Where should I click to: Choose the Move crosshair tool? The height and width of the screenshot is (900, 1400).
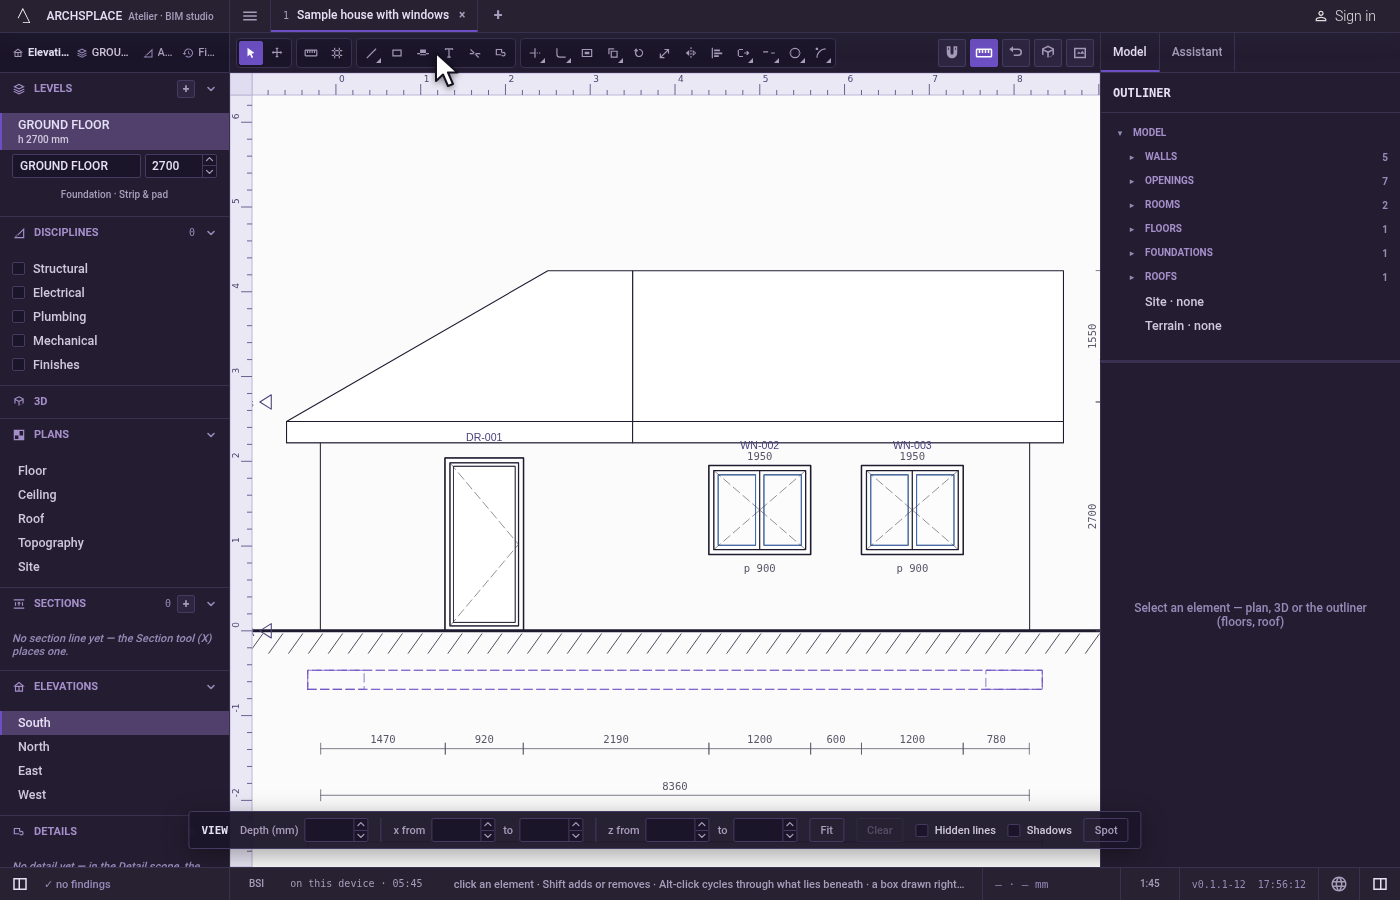277,53
